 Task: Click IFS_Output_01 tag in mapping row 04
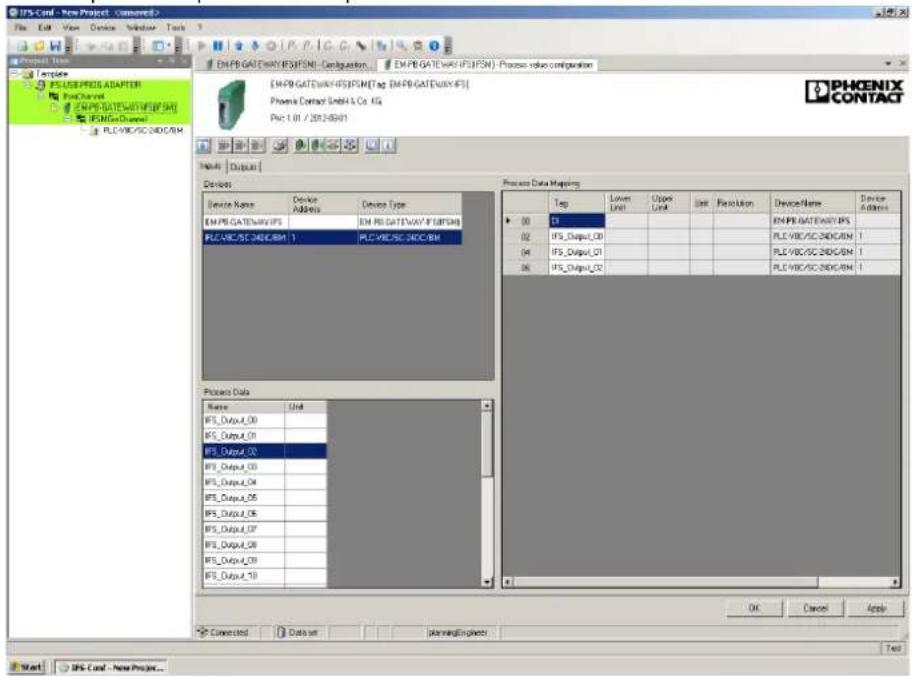578,252
